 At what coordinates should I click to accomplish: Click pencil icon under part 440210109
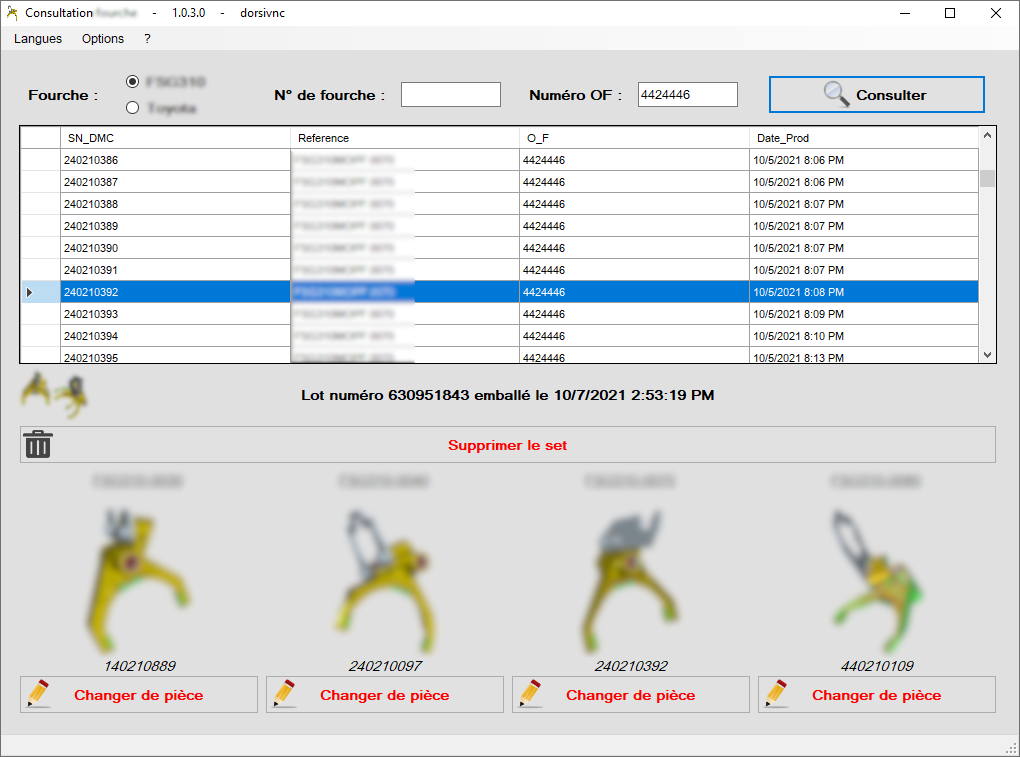777,694
